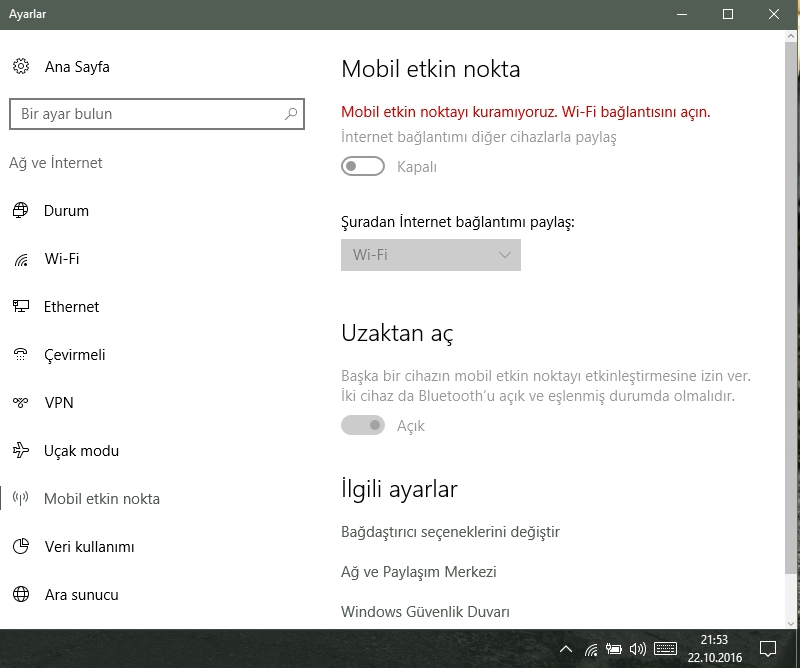
Task: Open the Wi-Fi connection sharing dropdown
Action: 431,255
